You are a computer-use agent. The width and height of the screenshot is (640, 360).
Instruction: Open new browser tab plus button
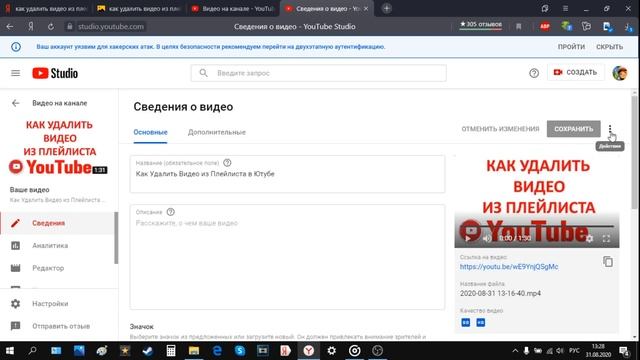click(387, 8)
